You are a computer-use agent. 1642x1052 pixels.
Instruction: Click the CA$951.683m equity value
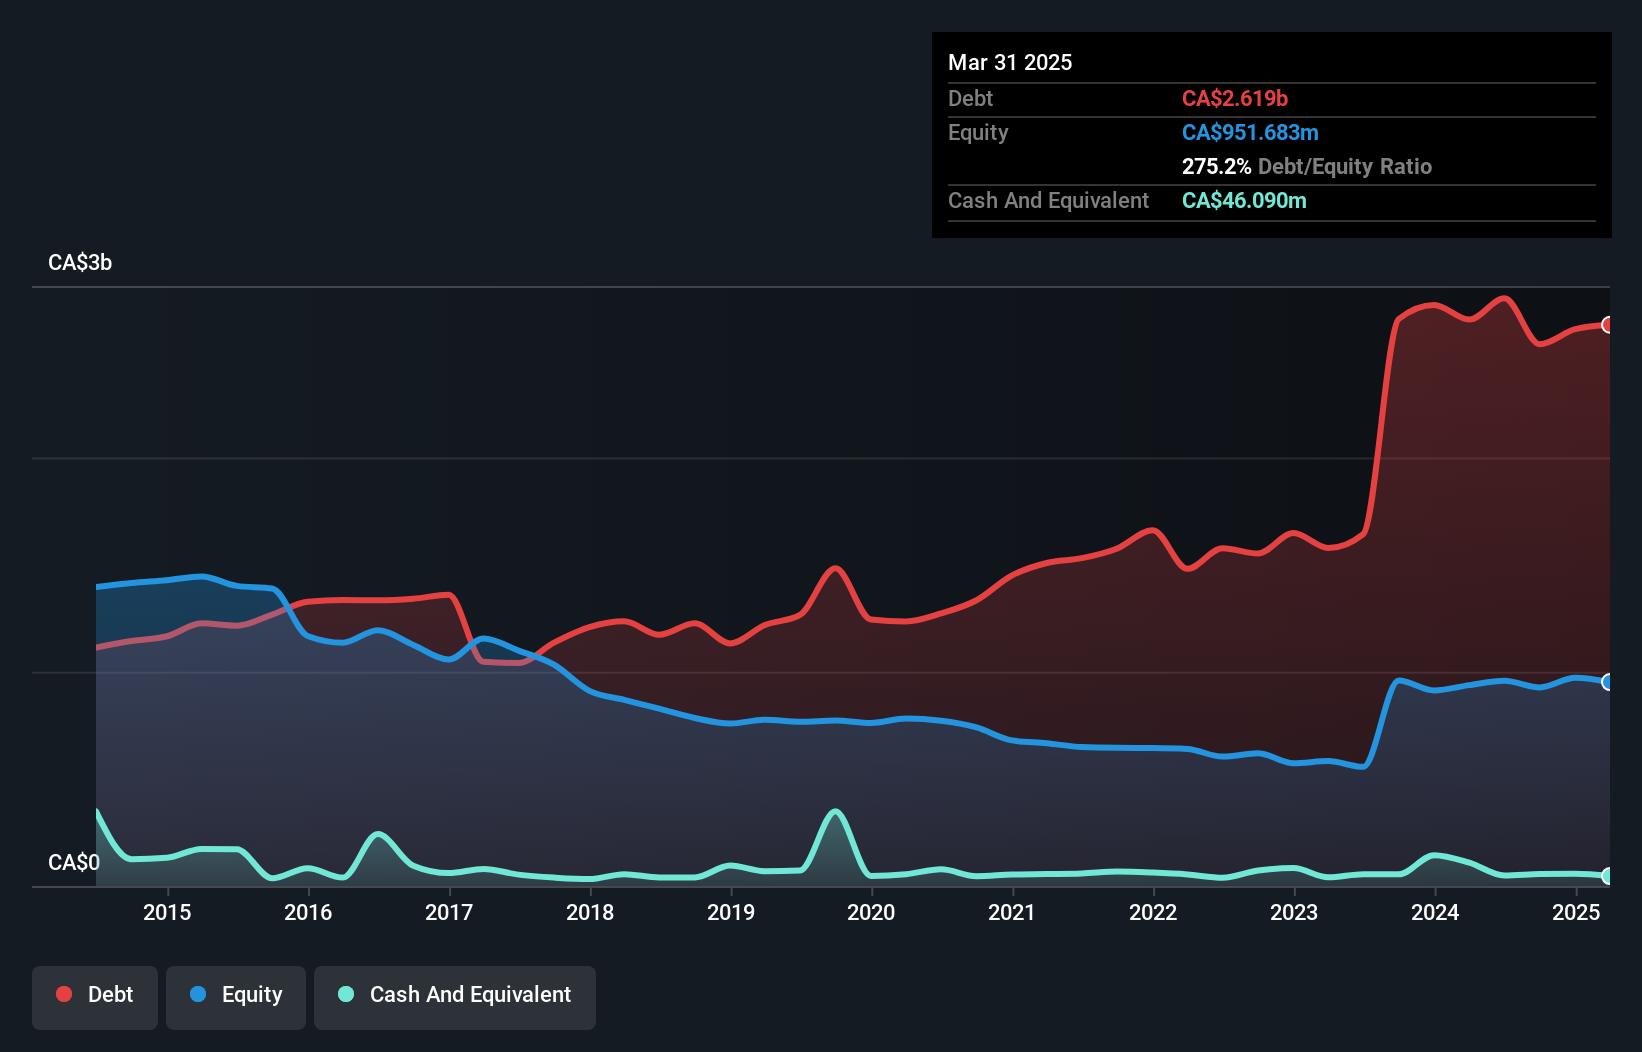click(1250, 132)
